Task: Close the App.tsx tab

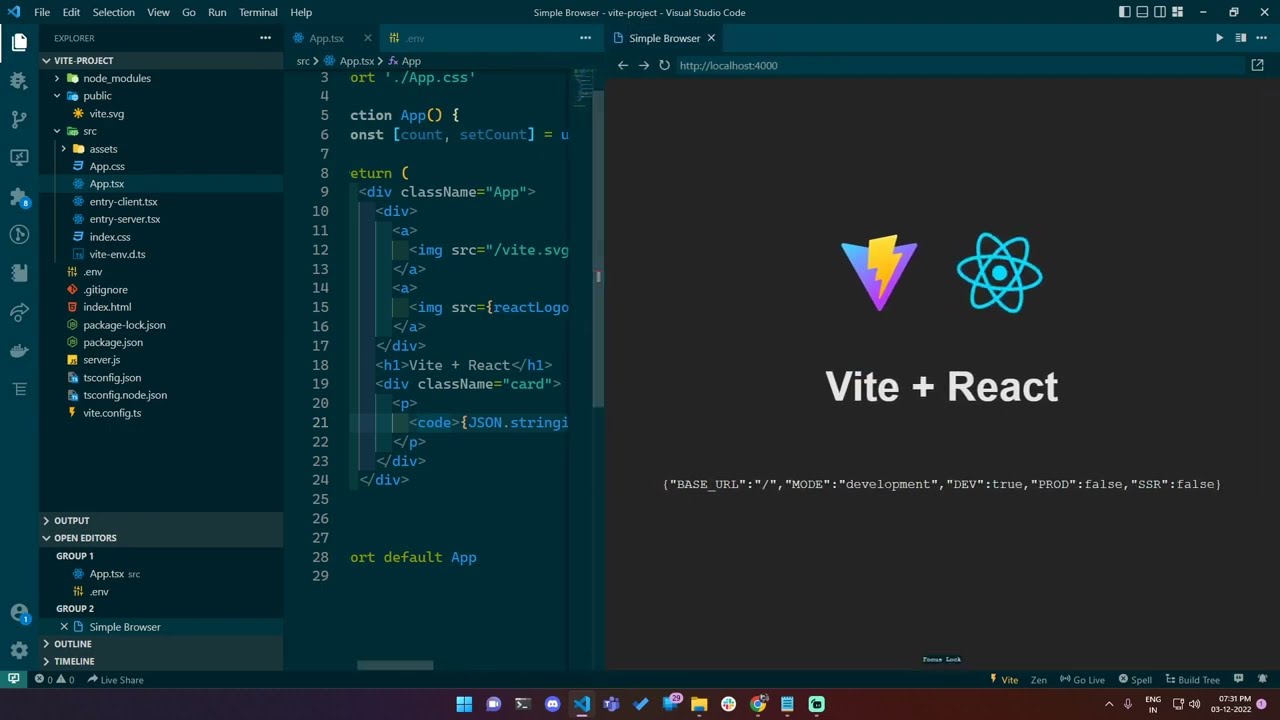Action: click(x=367, y=38)
